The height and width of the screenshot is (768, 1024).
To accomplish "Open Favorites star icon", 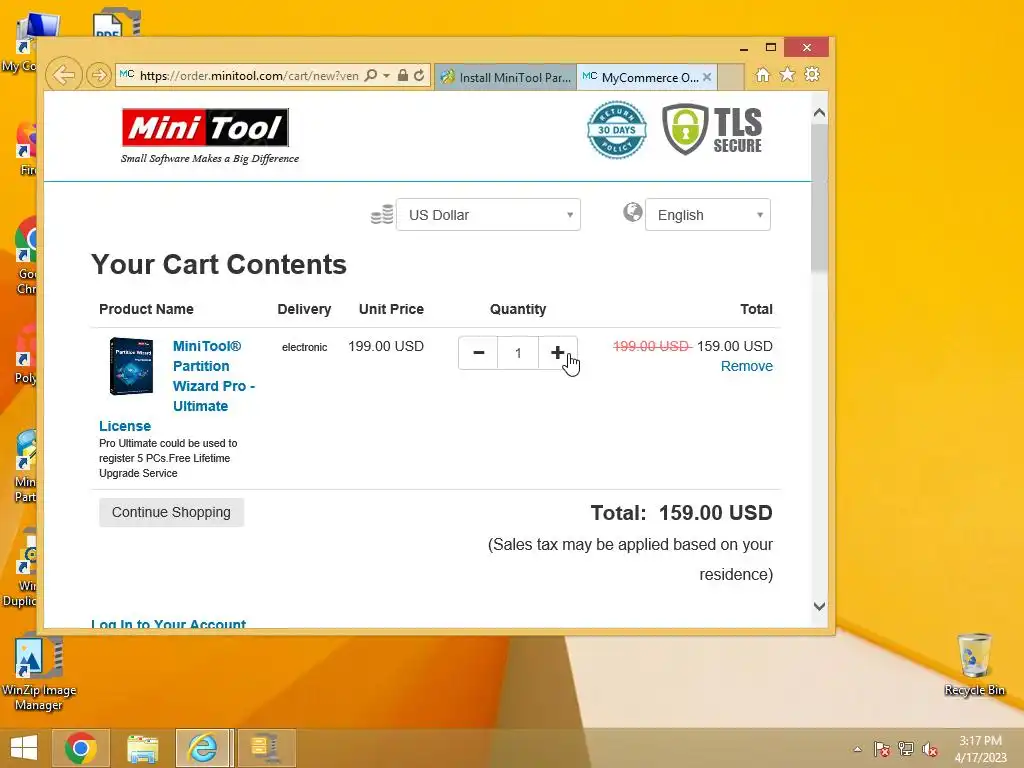I will point(788,75).
